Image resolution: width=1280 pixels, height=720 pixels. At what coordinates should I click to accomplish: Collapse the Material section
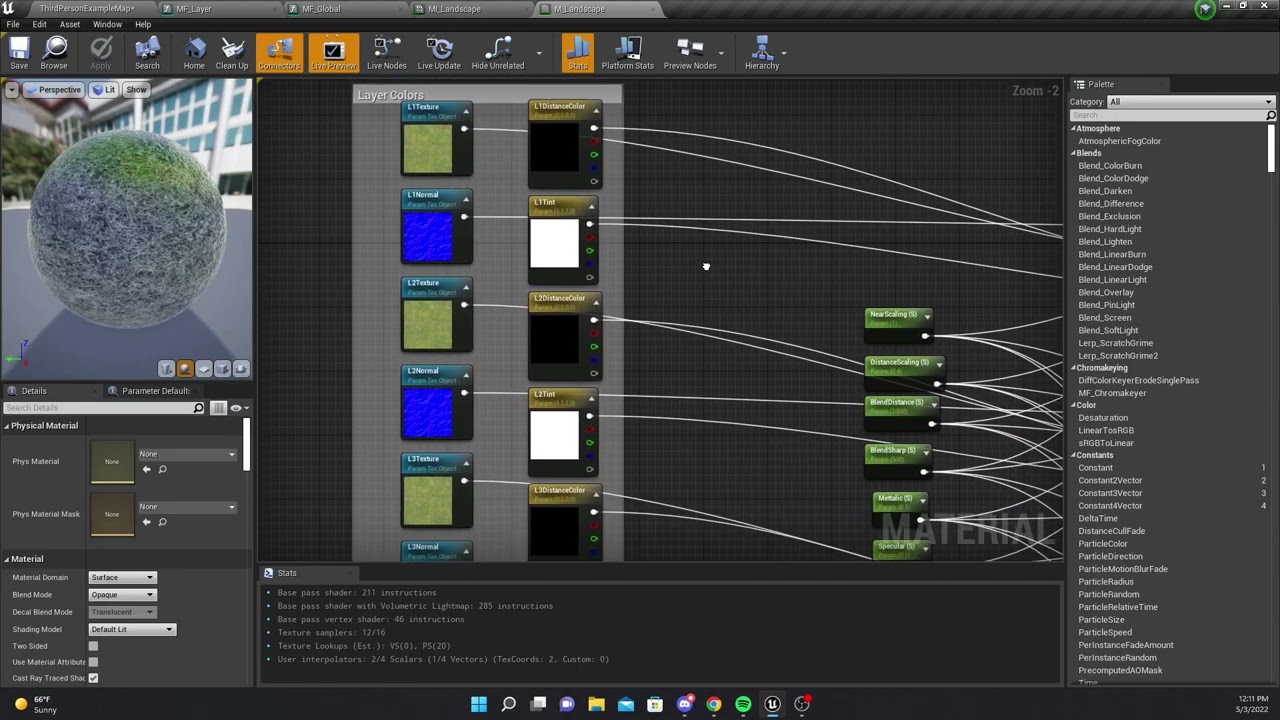click(6, 559)
